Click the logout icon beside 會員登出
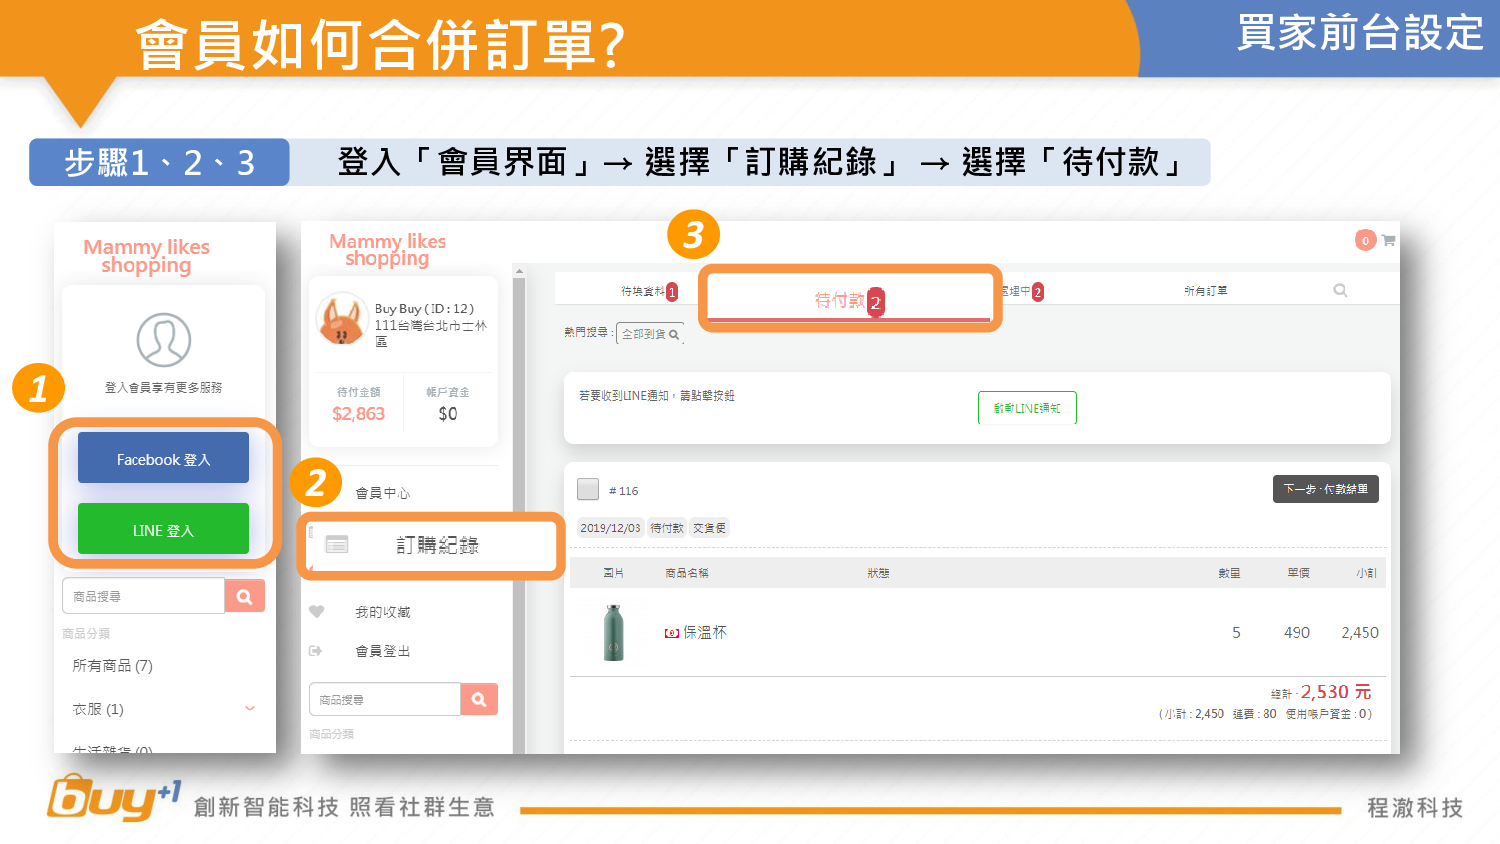The image size is (1500, 844). pyautogui.click(x=316, y=651)
